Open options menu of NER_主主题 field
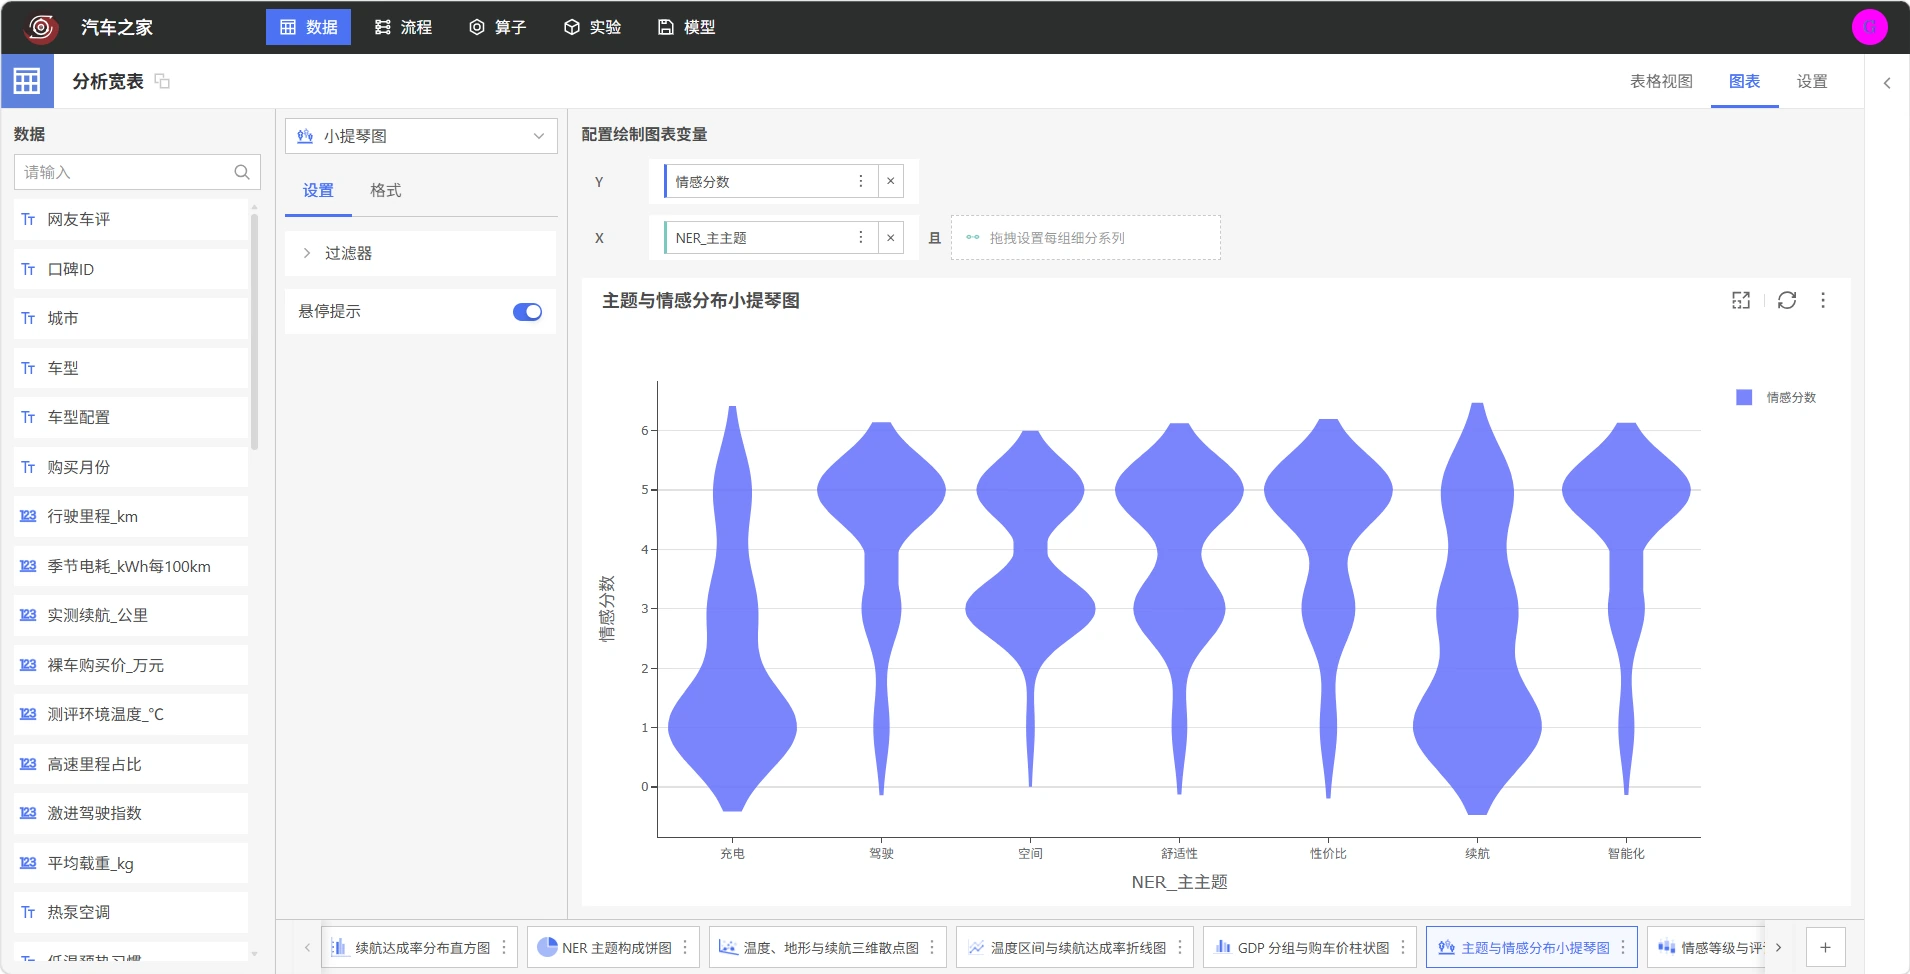 [x=860, y=237]
